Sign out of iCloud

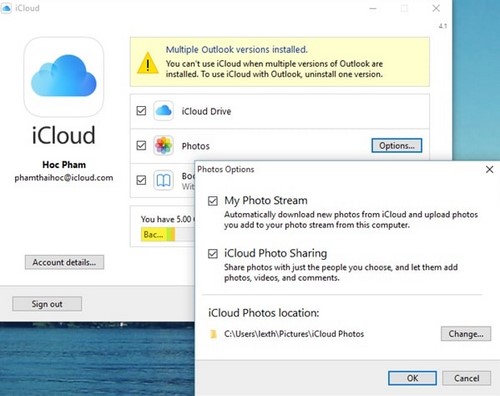pos(47,304)
